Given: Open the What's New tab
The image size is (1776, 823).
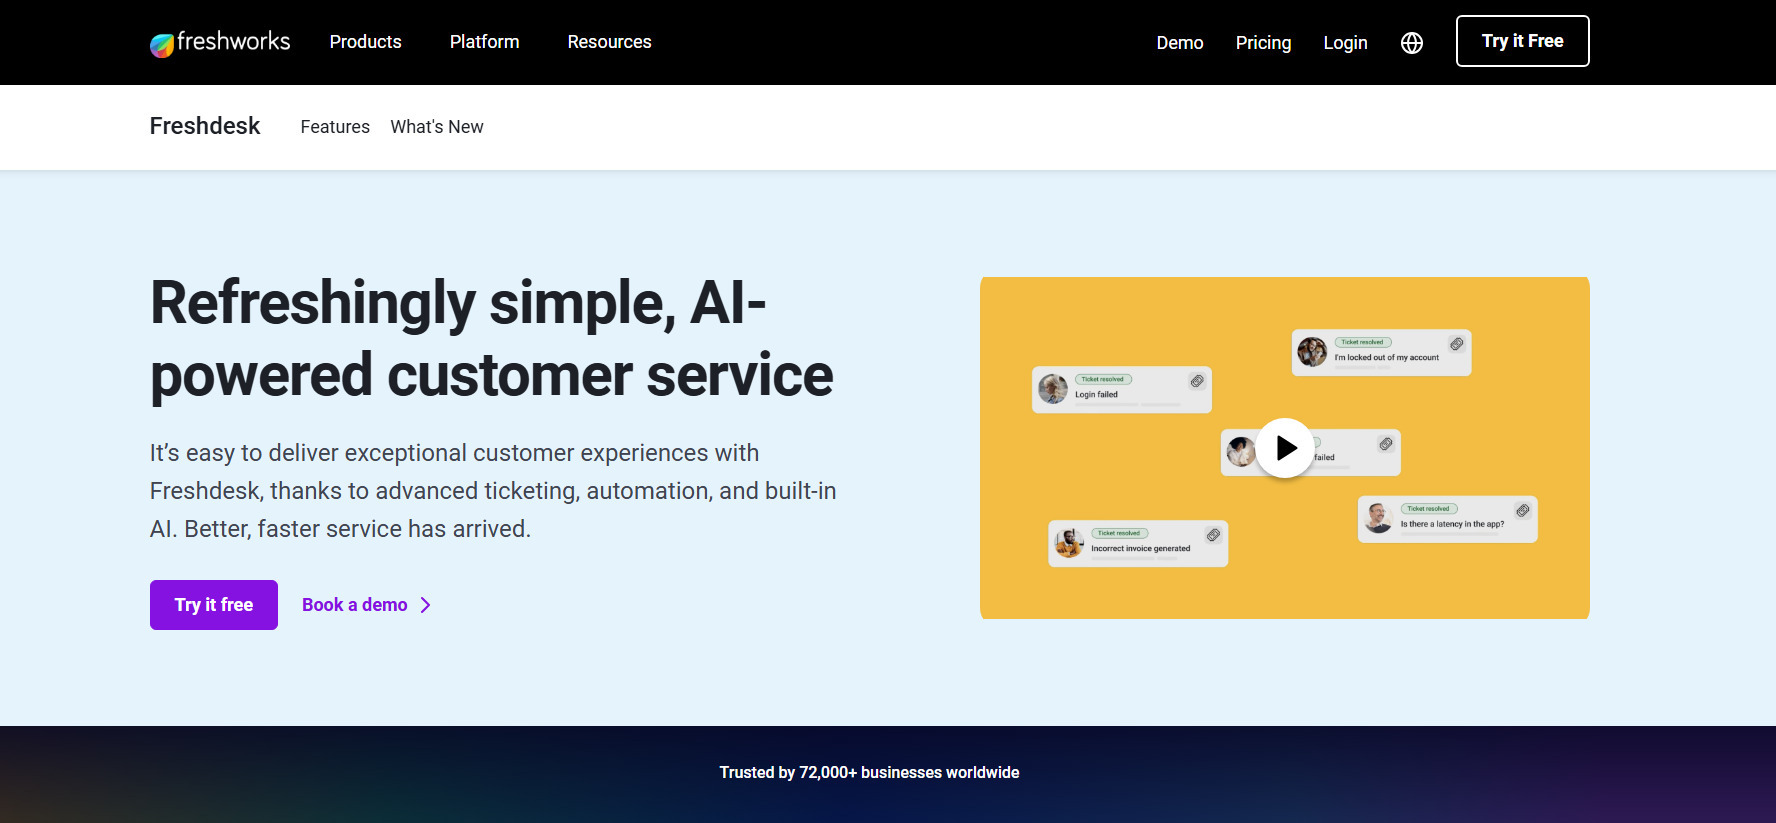Looking at the screenshot, I should point(437,127).
